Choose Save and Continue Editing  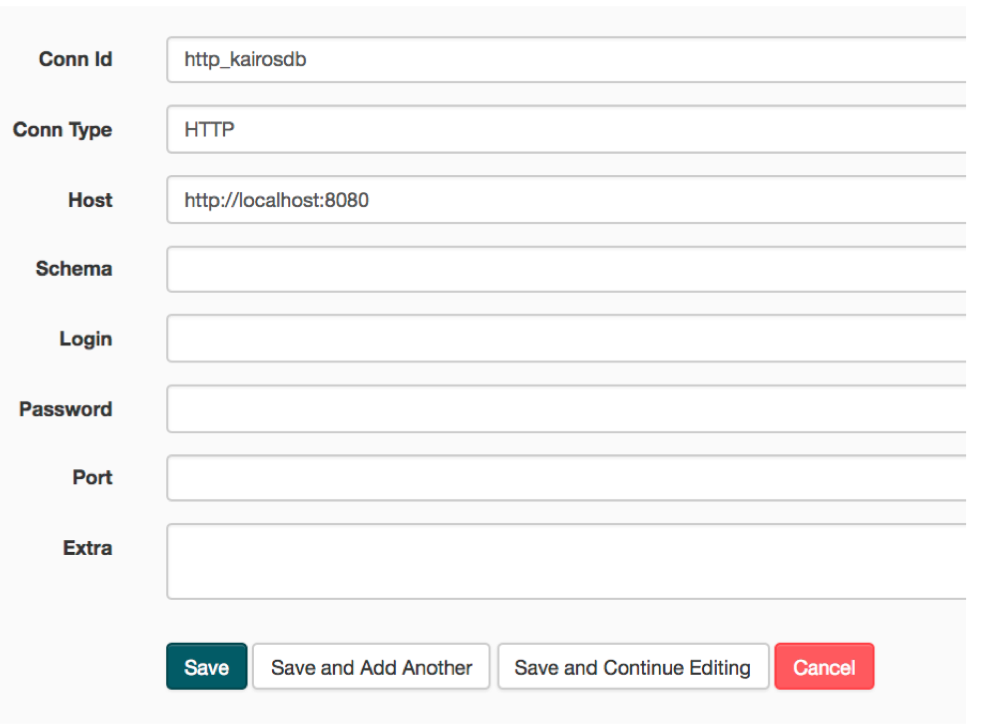(632, 667)
